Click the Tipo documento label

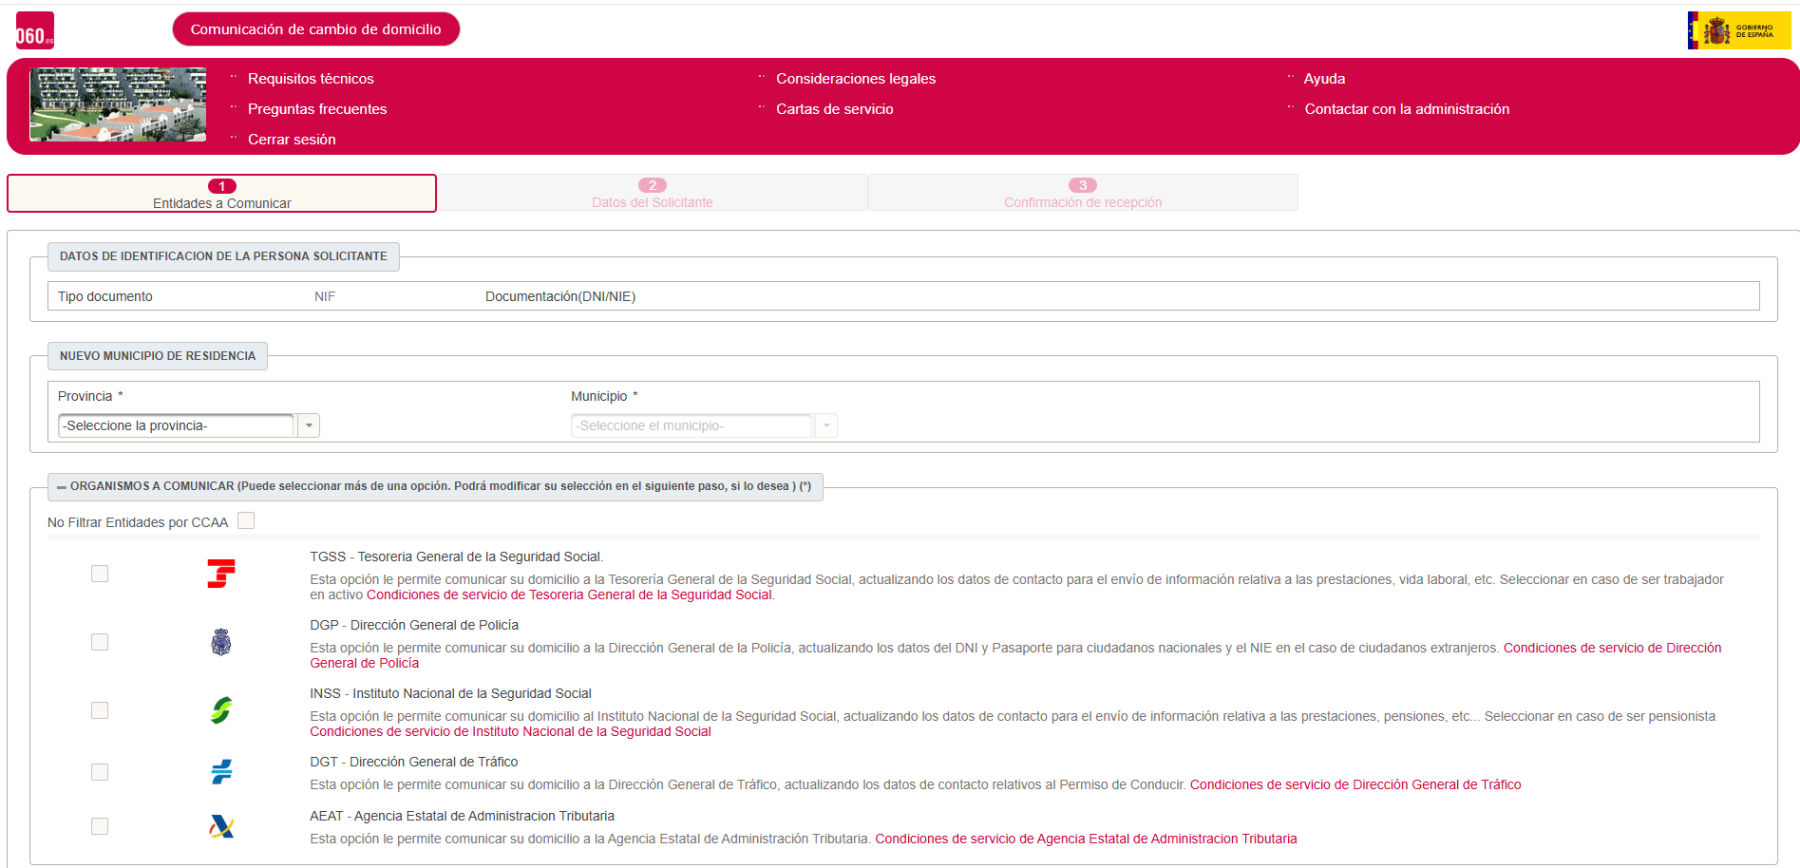click(105, 297)
